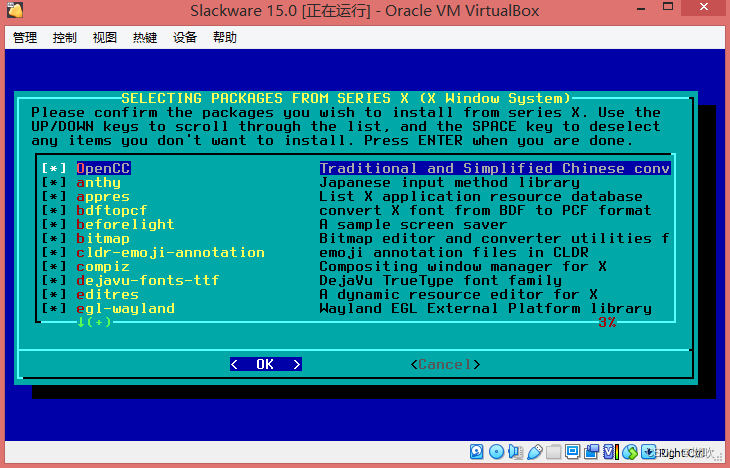This screenshot has height=468, width=730.
Task: Toggle the dejavu-fonts-ttf checkbox
Action: click(x=54, y=280)
